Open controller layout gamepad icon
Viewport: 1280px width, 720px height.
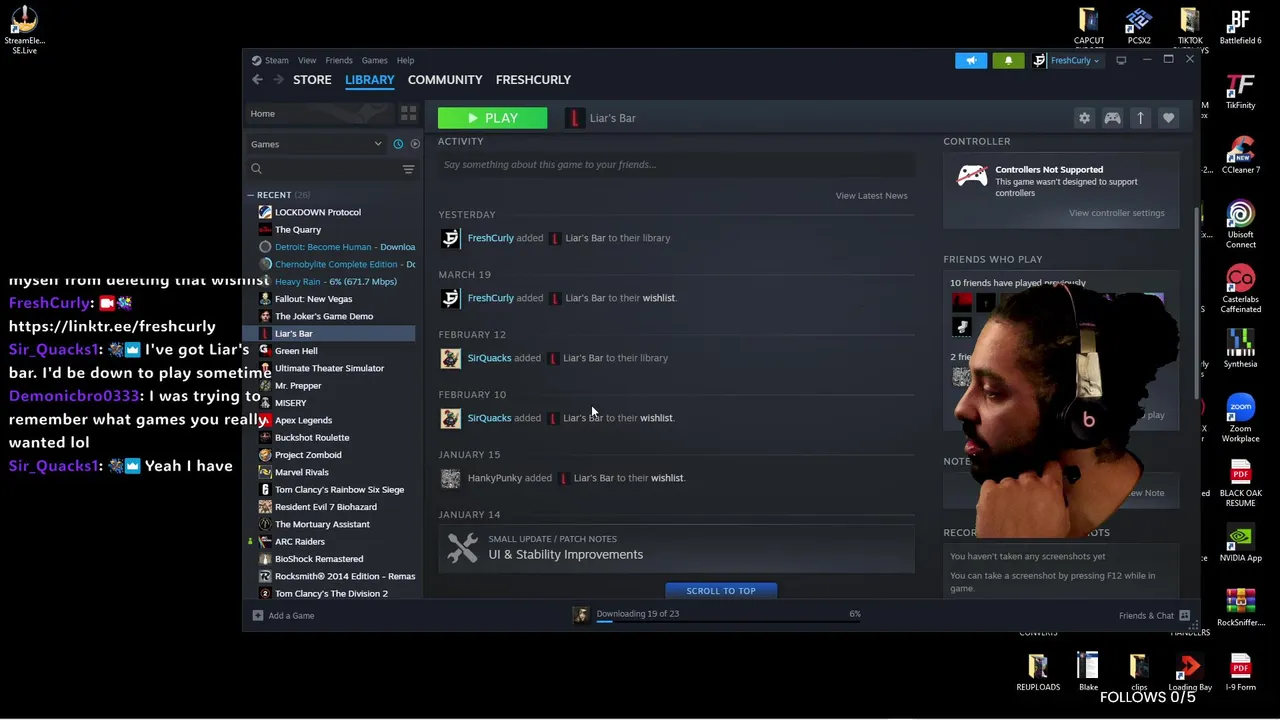point(1112,118)
